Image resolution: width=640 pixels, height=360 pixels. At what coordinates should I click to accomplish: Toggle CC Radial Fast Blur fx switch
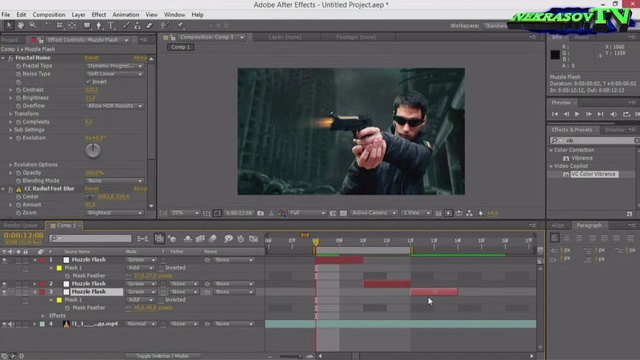coord(11,189)
